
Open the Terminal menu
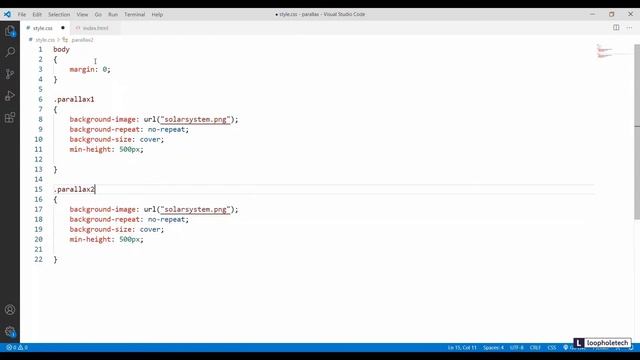(135, 14)
